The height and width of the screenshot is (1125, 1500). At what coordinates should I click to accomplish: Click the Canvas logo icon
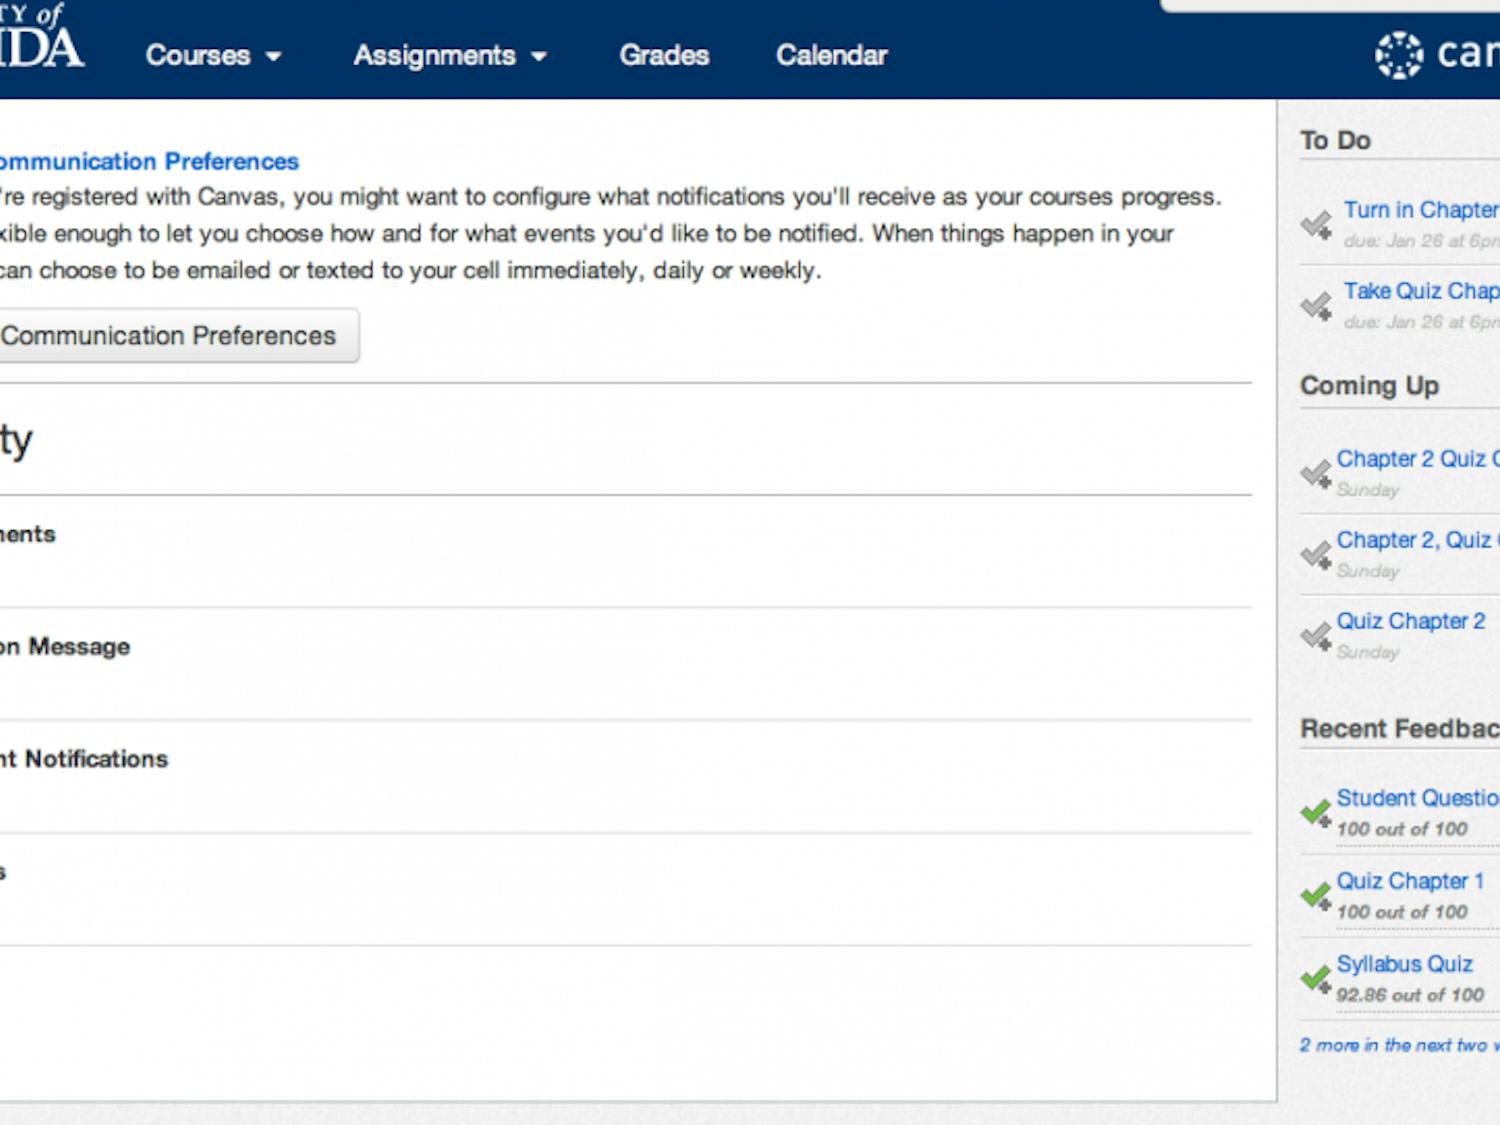1398,54
